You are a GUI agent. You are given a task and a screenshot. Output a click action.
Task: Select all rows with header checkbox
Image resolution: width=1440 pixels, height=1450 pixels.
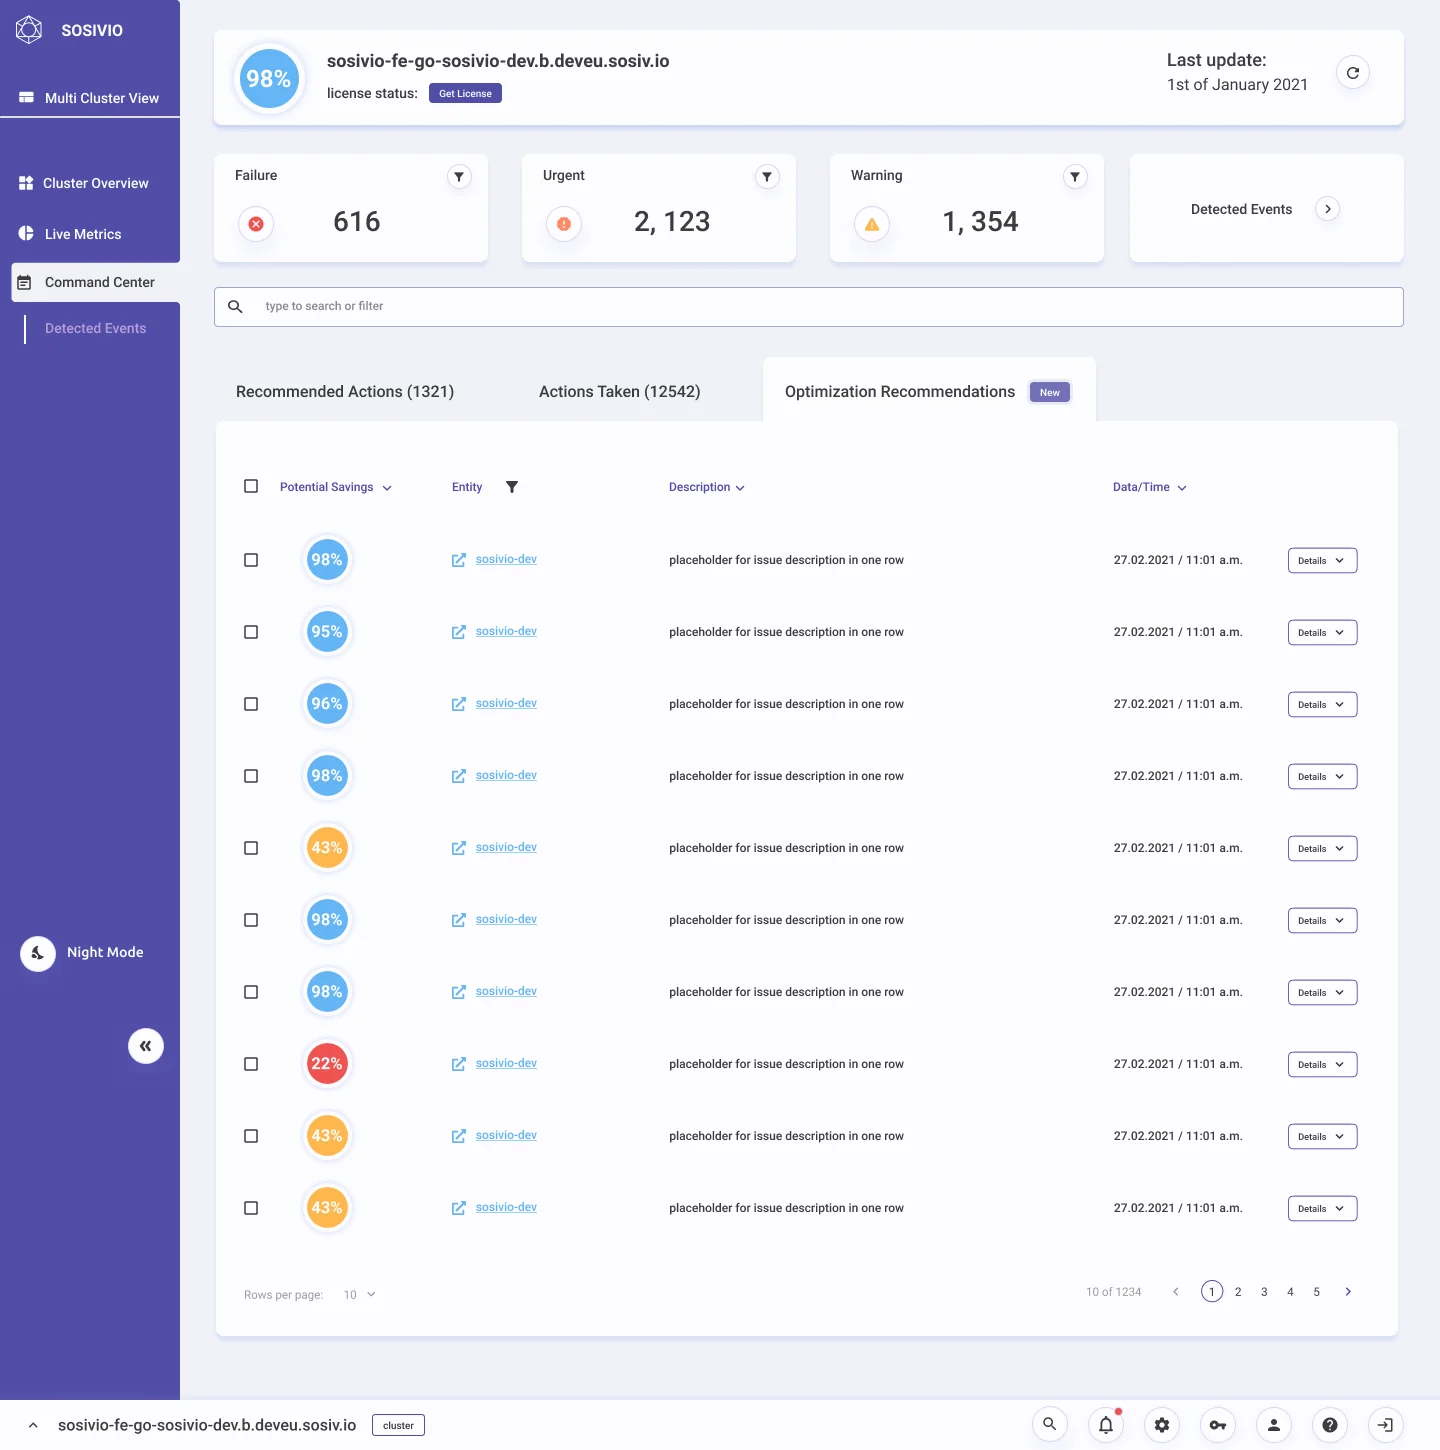(251, 486)
